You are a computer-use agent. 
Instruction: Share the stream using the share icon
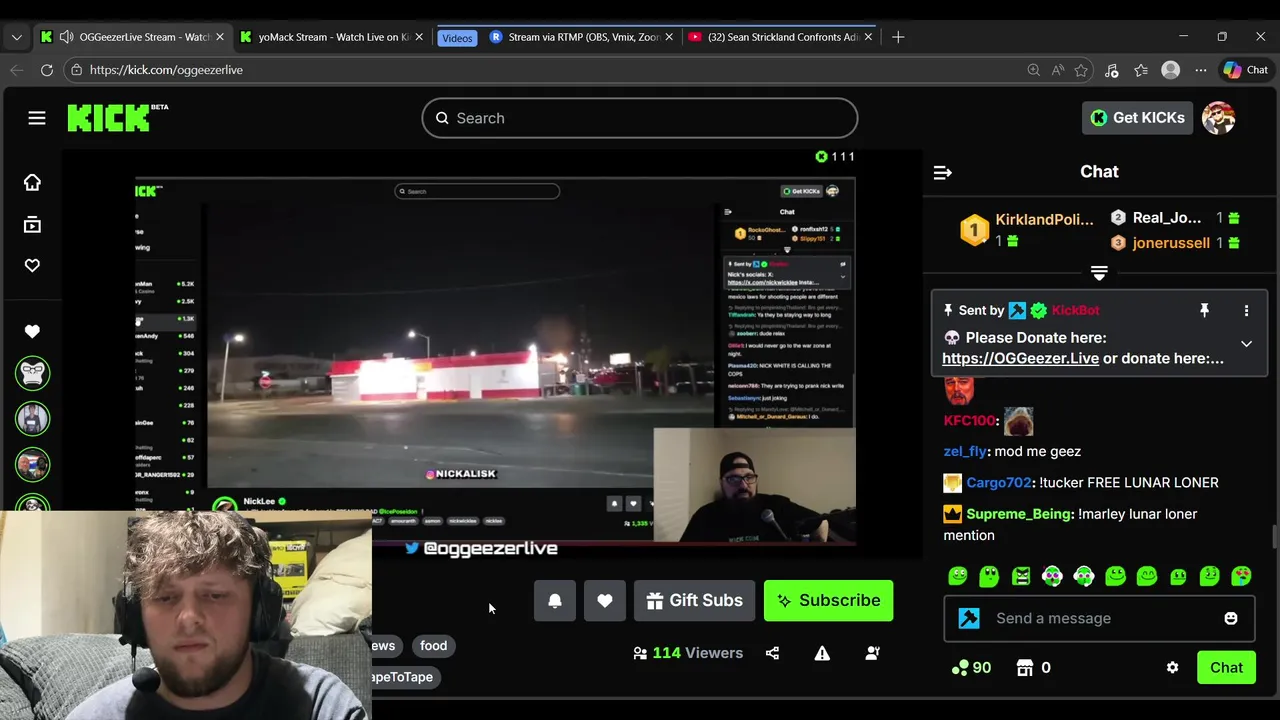[772, 653]
